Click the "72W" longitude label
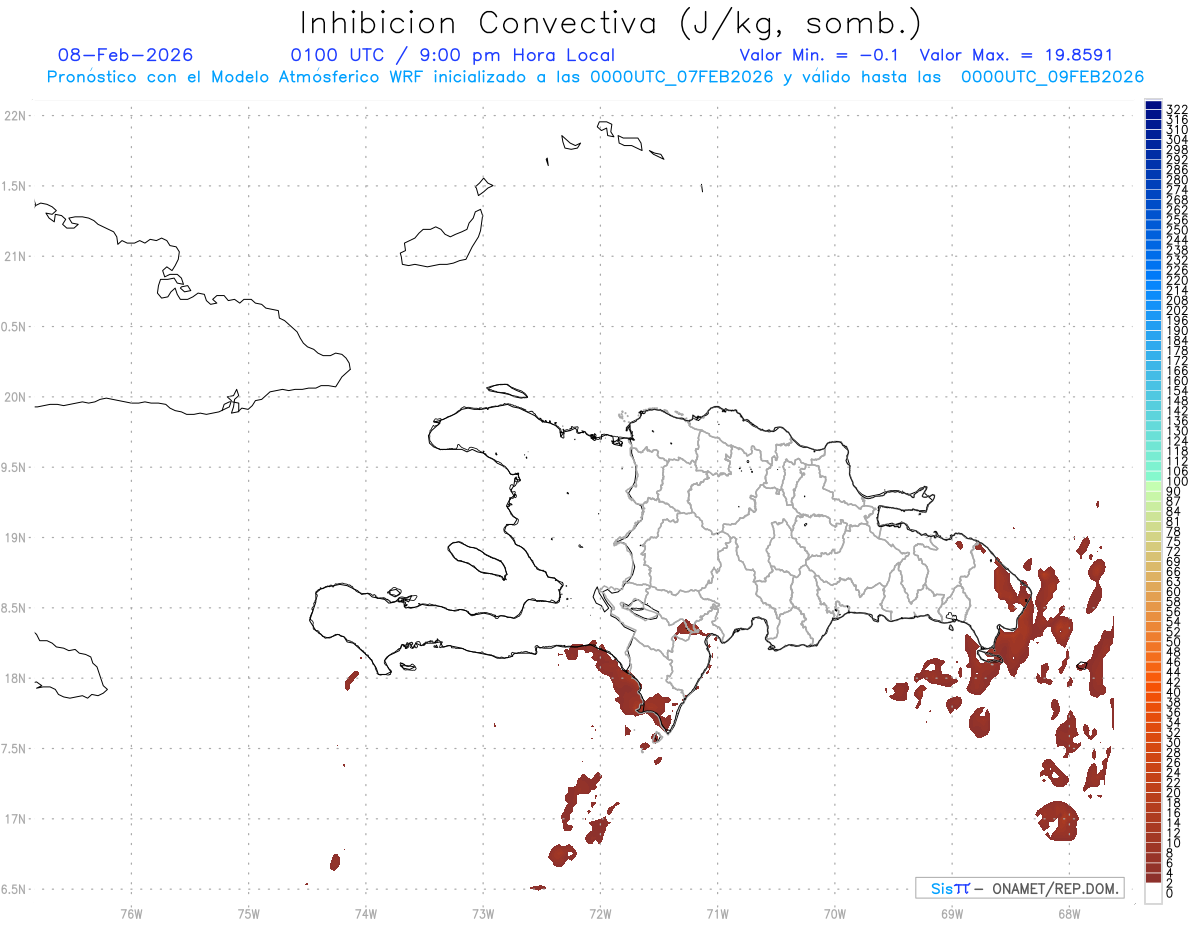 tap(600, 913)
